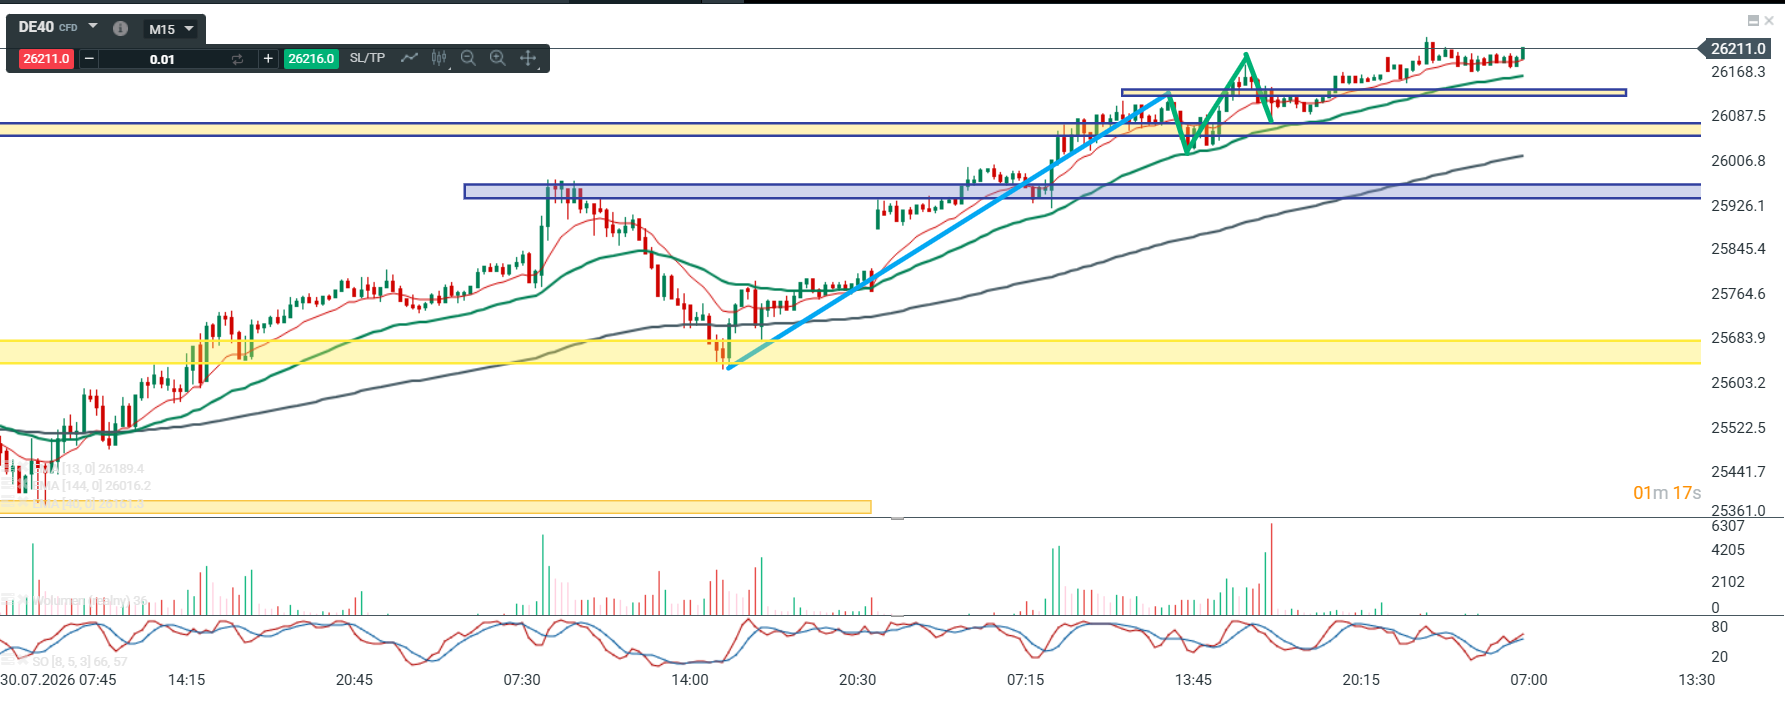Toggle the volume unit swap icon
This screenshot has width=1785, height=706.
pos(237,59)
